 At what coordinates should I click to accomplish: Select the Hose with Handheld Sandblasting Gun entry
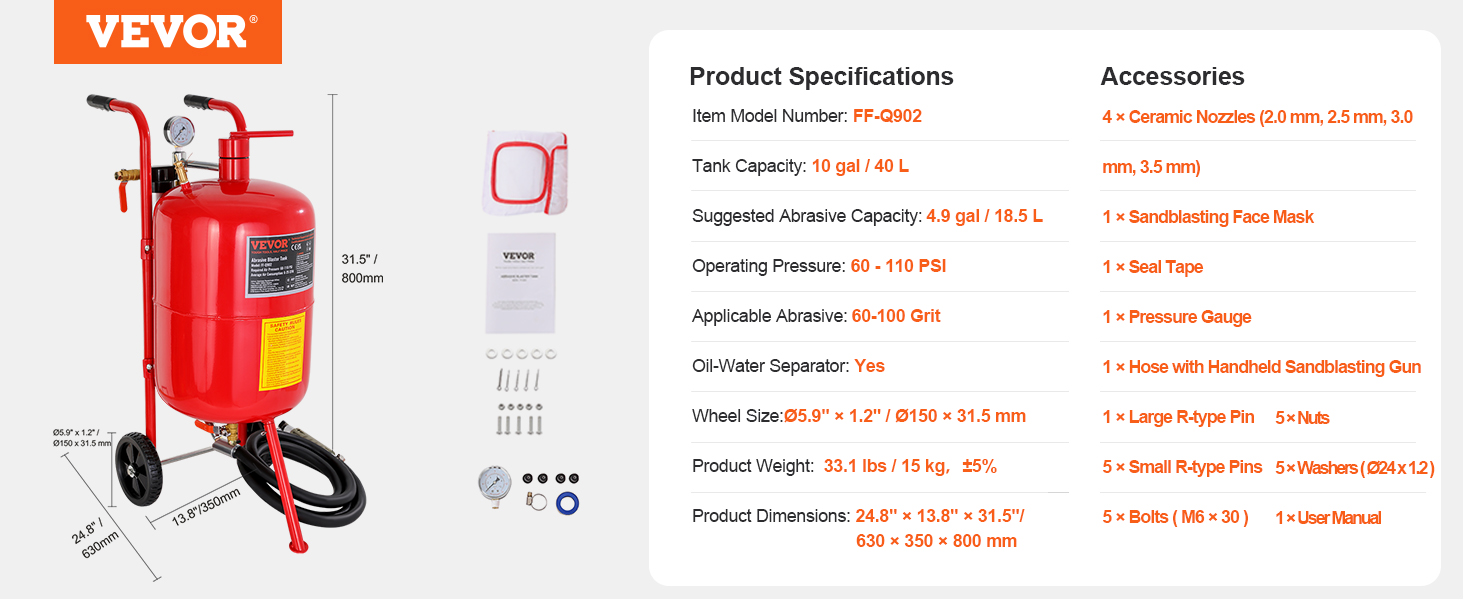1261,367
